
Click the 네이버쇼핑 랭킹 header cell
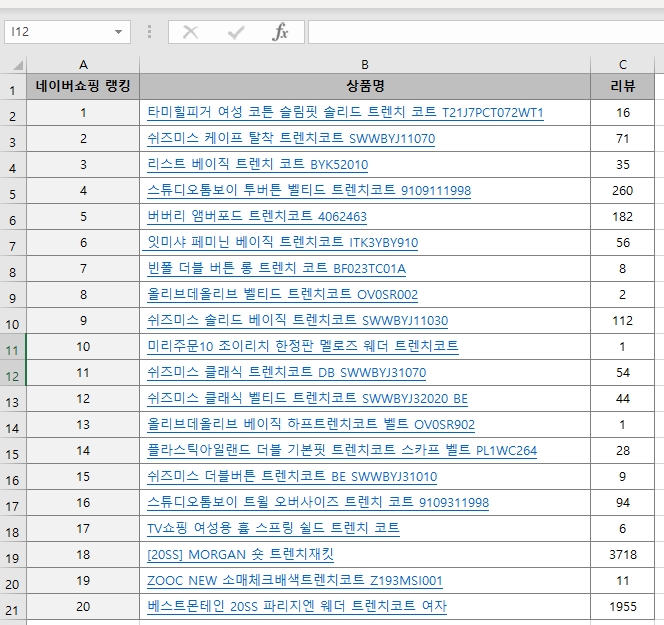click(x=83, y=86)
